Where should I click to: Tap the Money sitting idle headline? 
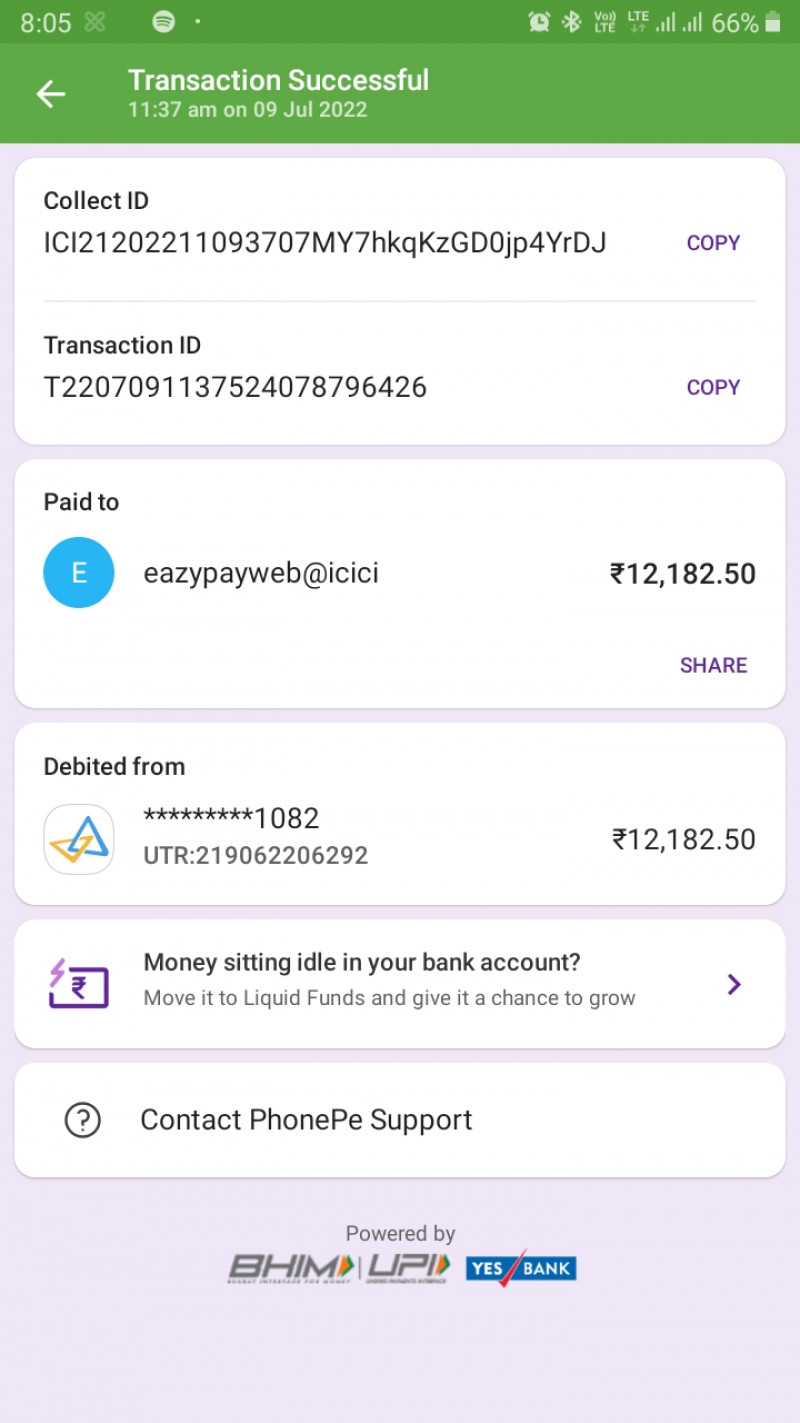(362, 963)
